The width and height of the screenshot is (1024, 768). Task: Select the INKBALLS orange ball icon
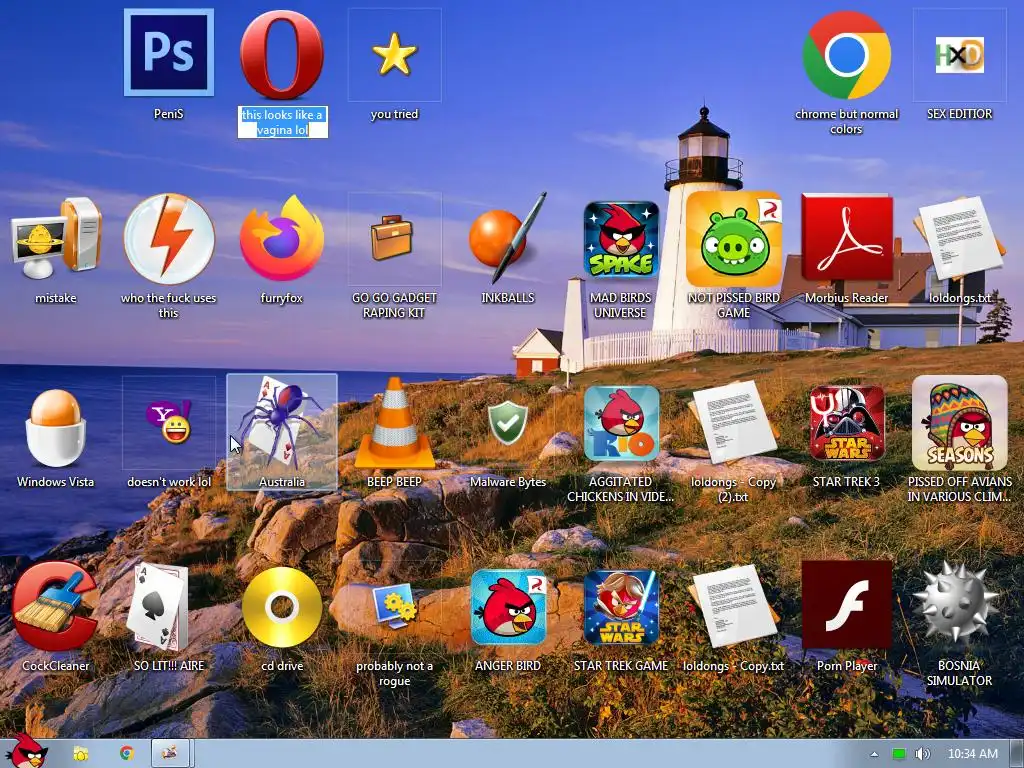tap(507, 238)
